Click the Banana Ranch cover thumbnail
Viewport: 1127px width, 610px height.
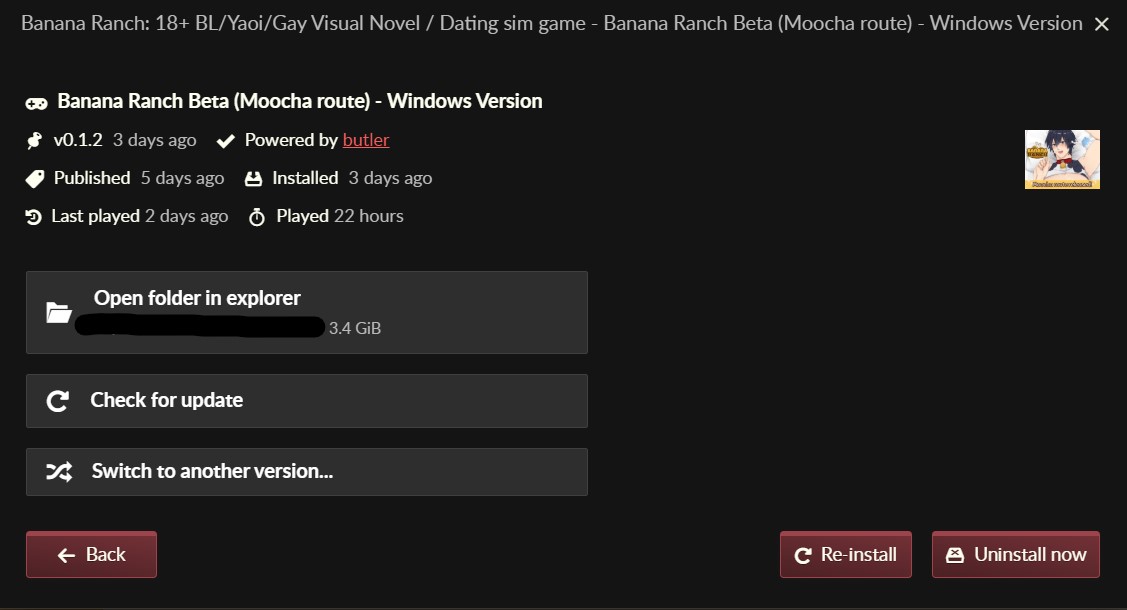point(1062,159)
